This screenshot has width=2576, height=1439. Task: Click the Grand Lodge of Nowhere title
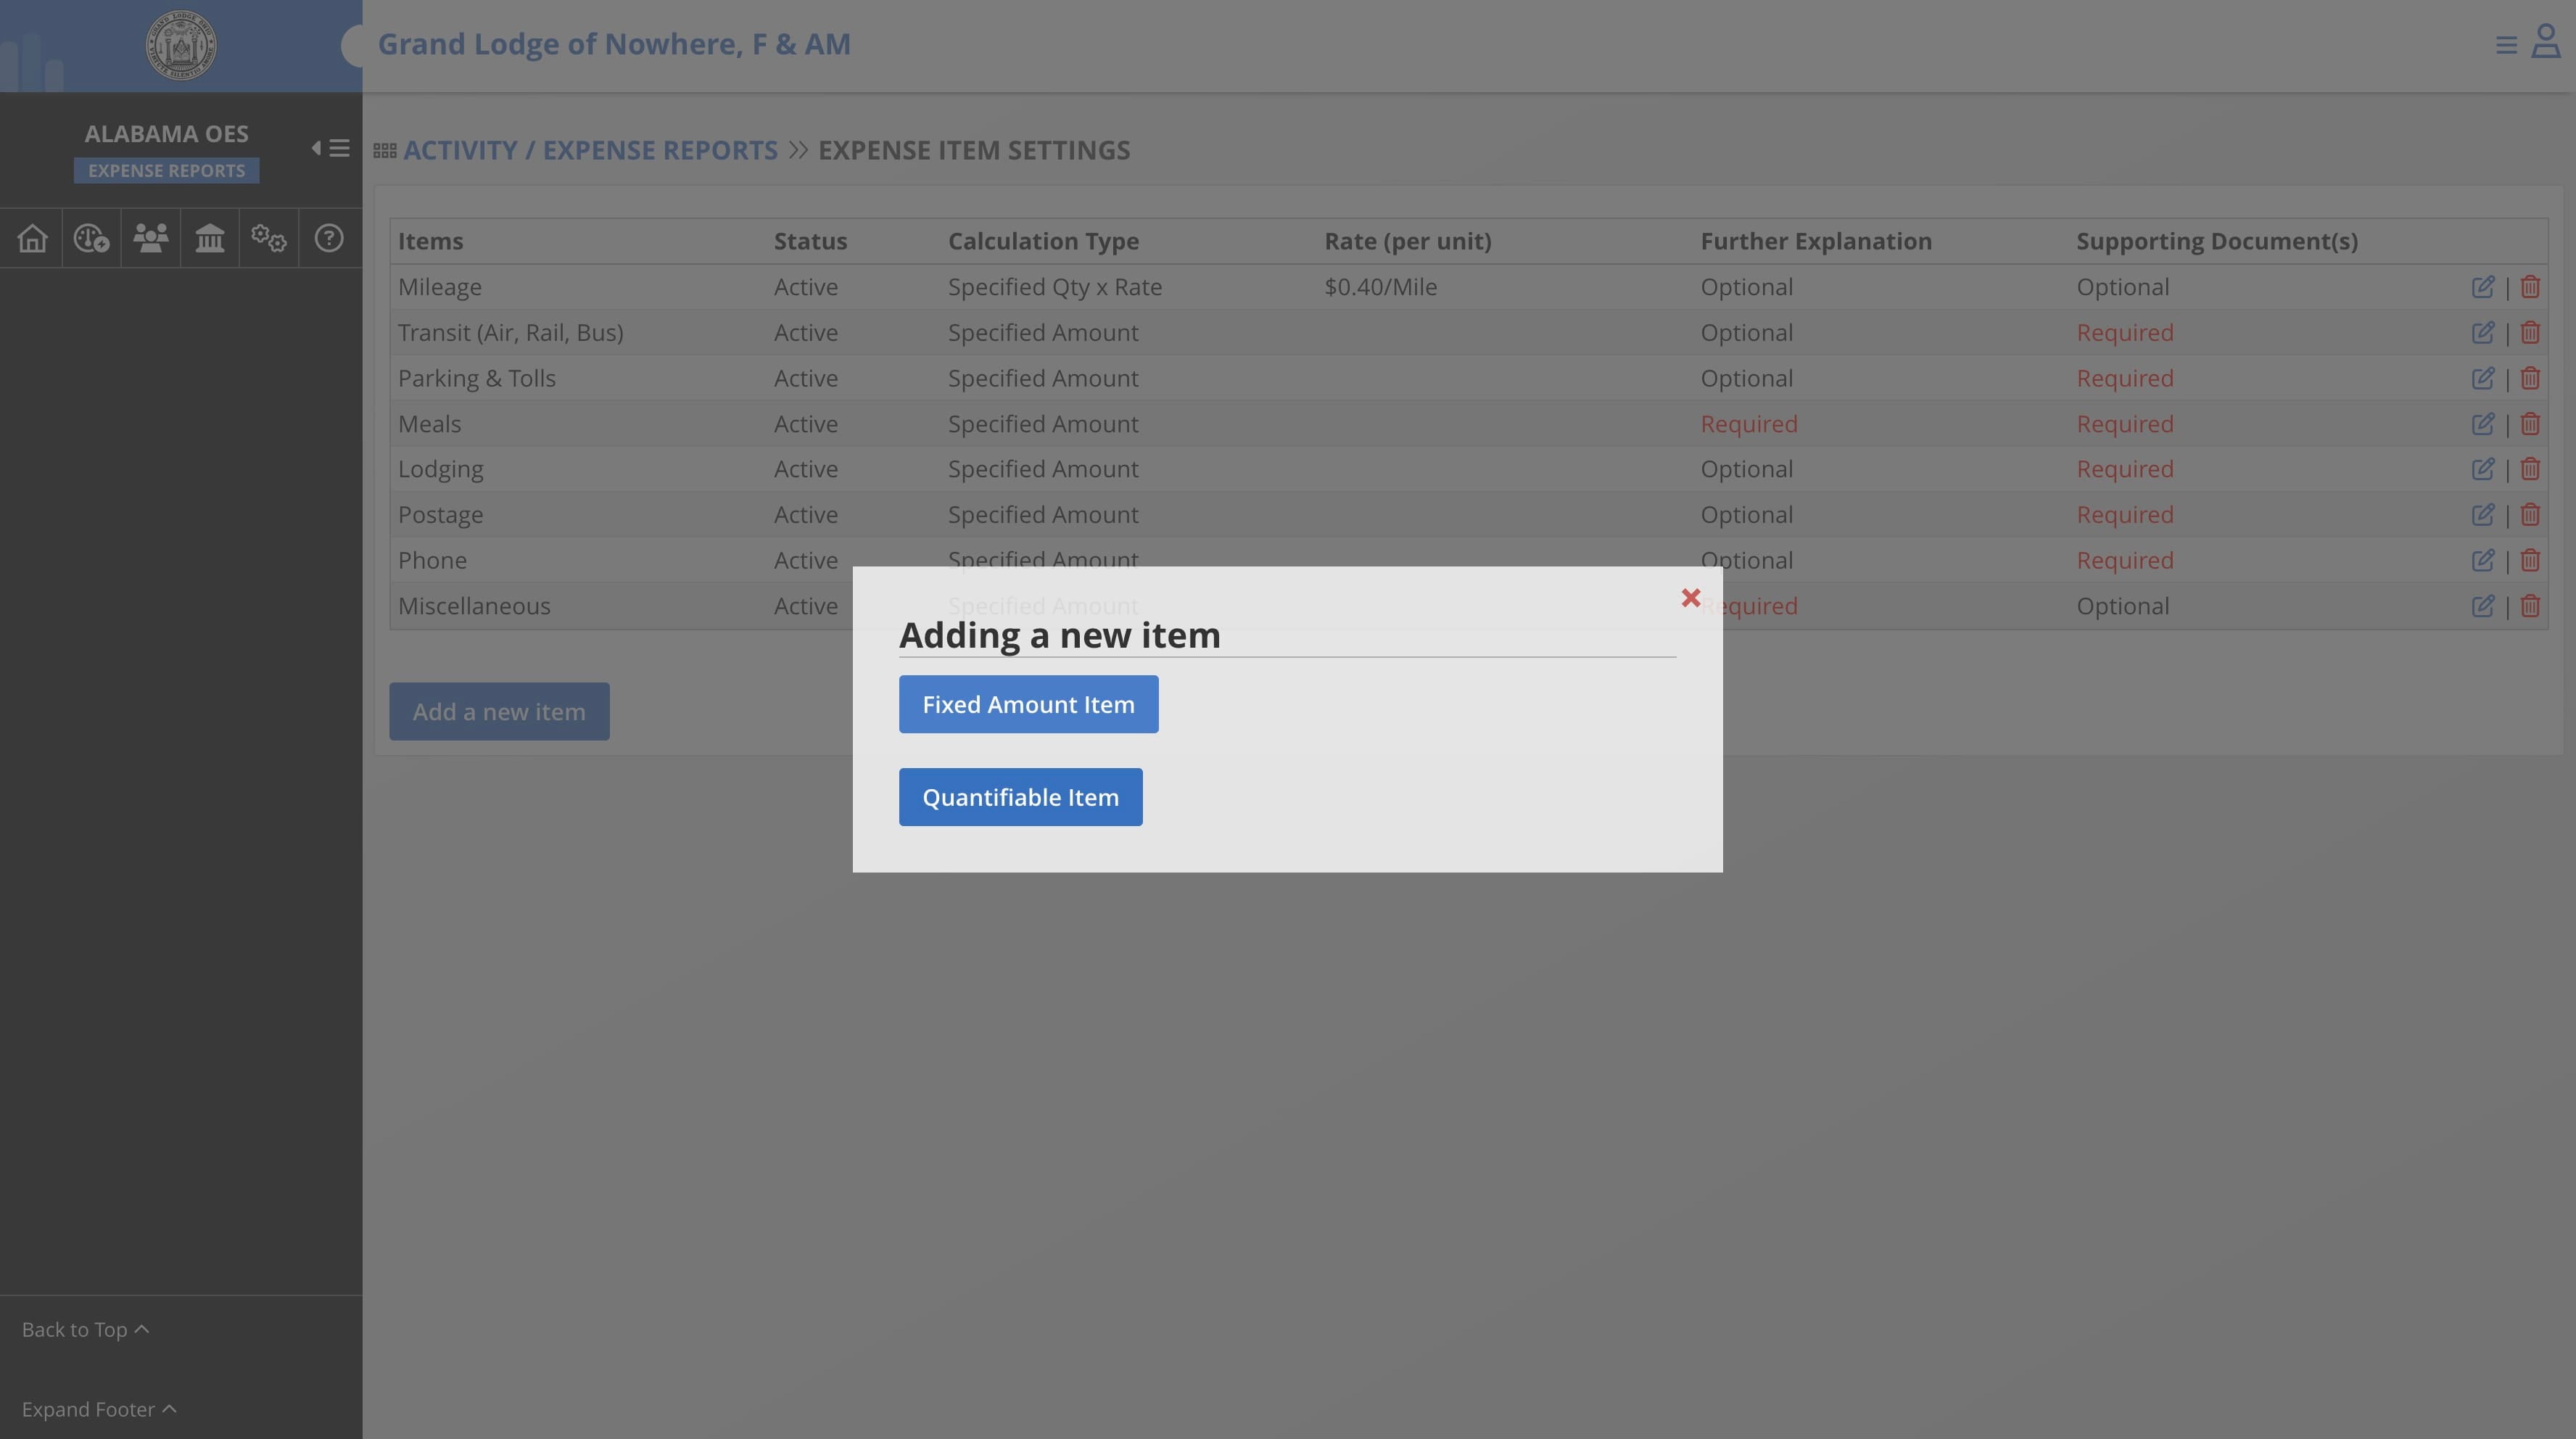[614, 44]
